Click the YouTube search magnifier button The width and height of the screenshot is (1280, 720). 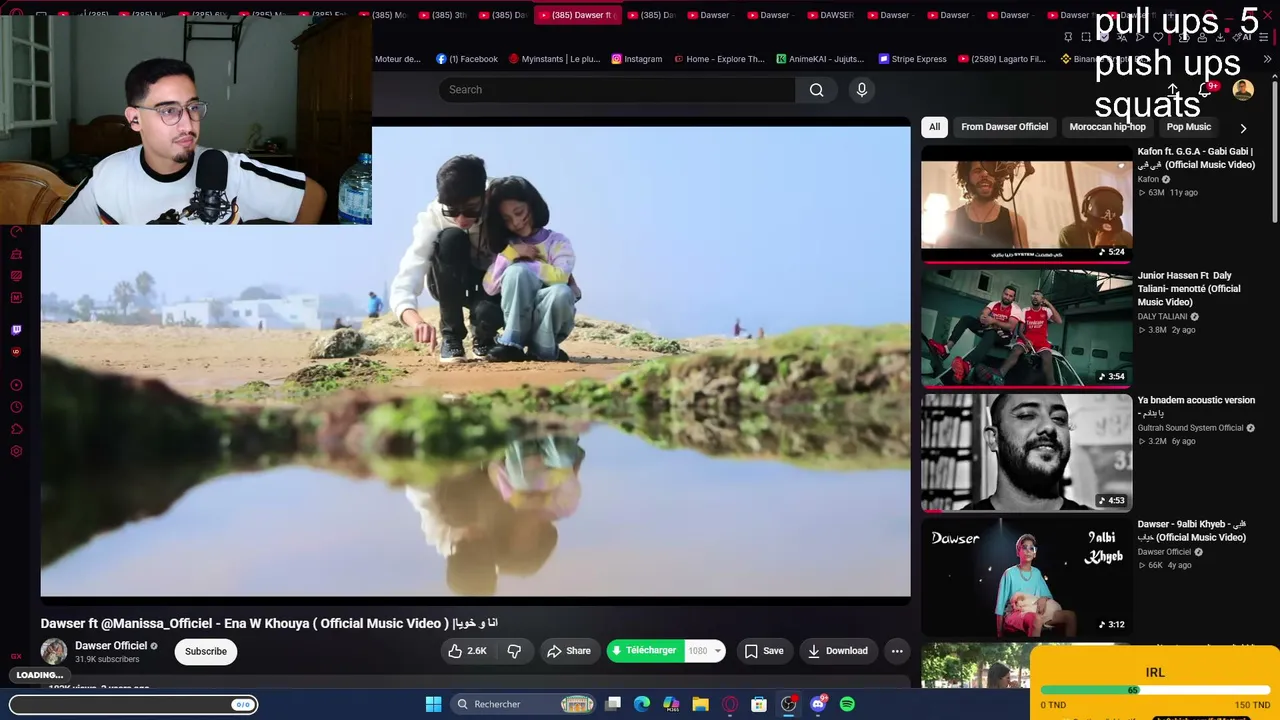tap(816, 90)
